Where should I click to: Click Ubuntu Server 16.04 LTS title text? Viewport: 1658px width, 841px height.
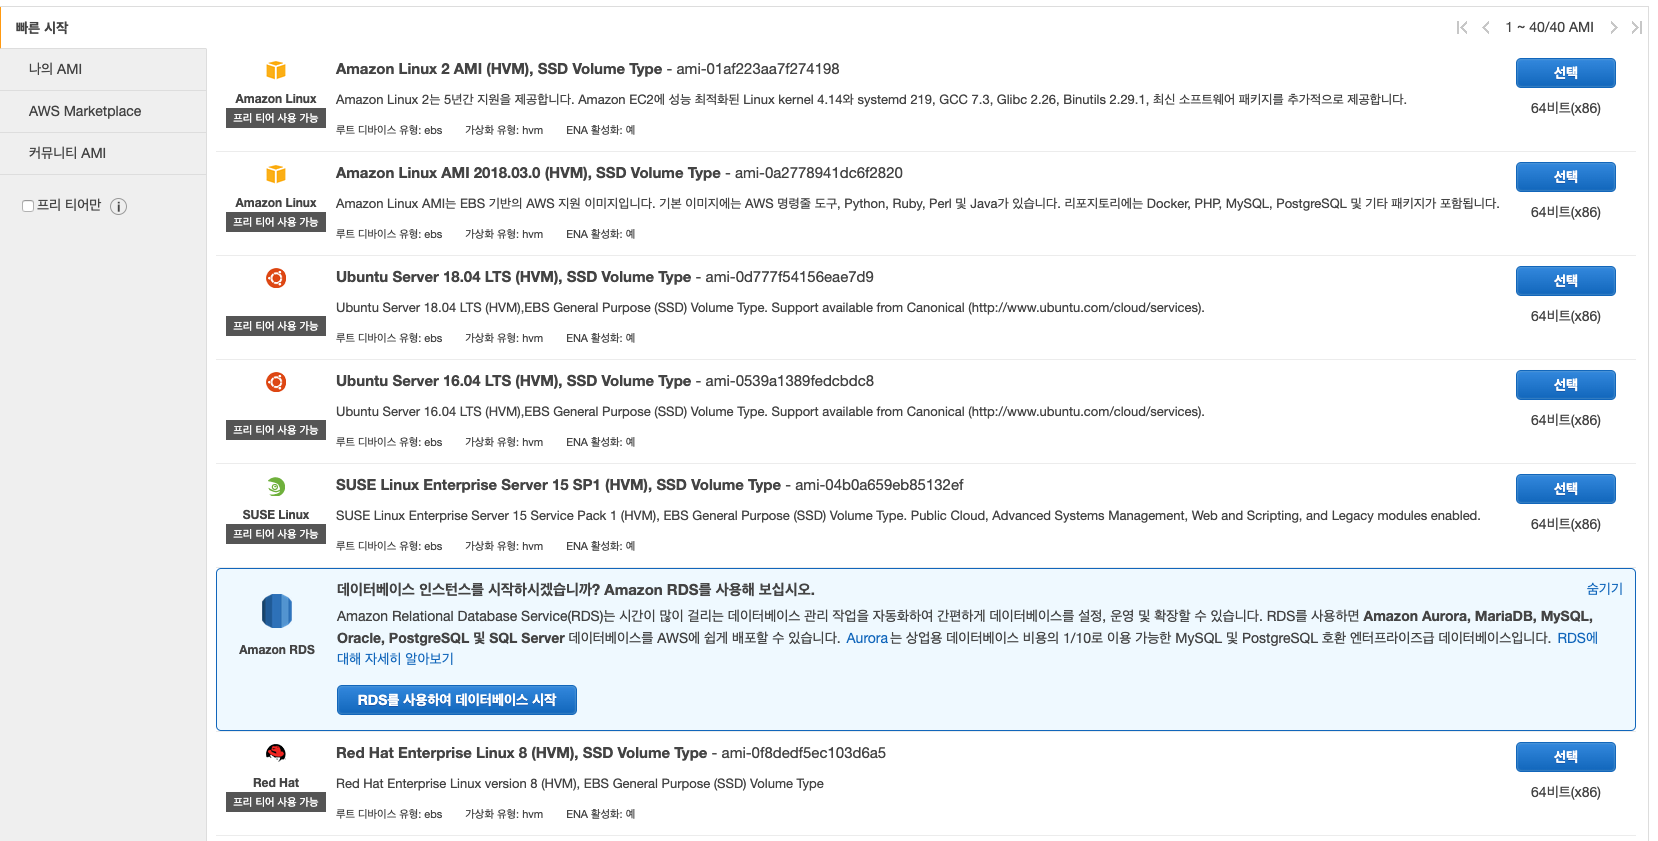click(513, 381)
